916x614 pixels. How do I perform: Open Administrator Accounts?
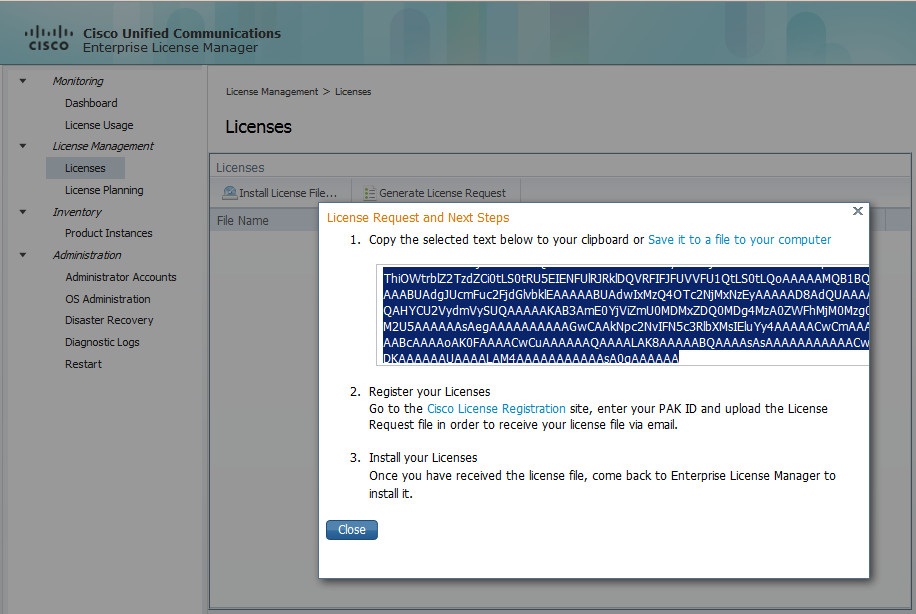click(121, 277)
